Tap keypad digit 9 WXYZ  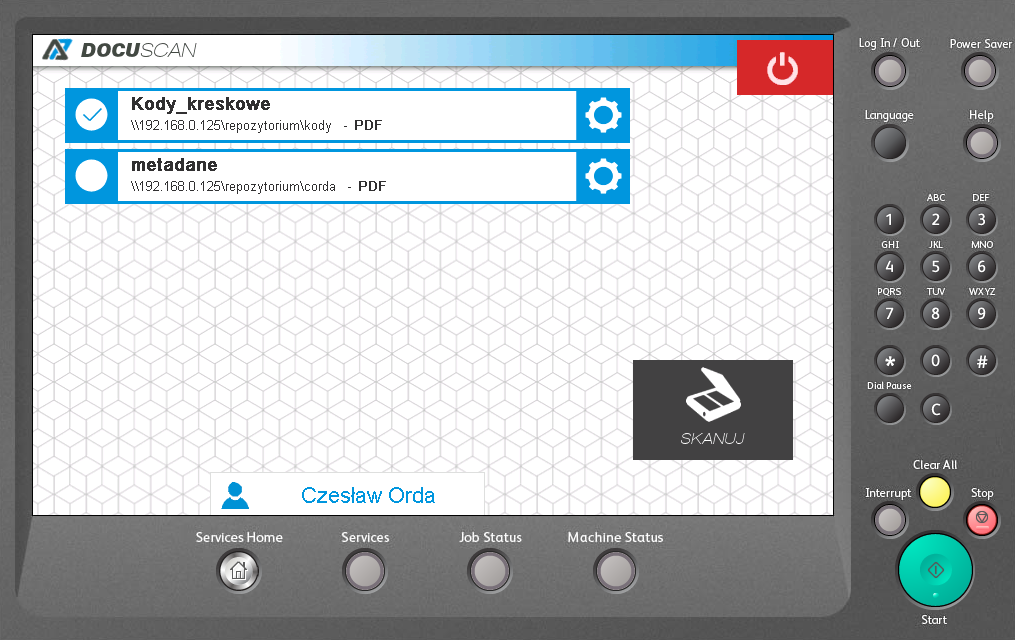click(981, 314)
